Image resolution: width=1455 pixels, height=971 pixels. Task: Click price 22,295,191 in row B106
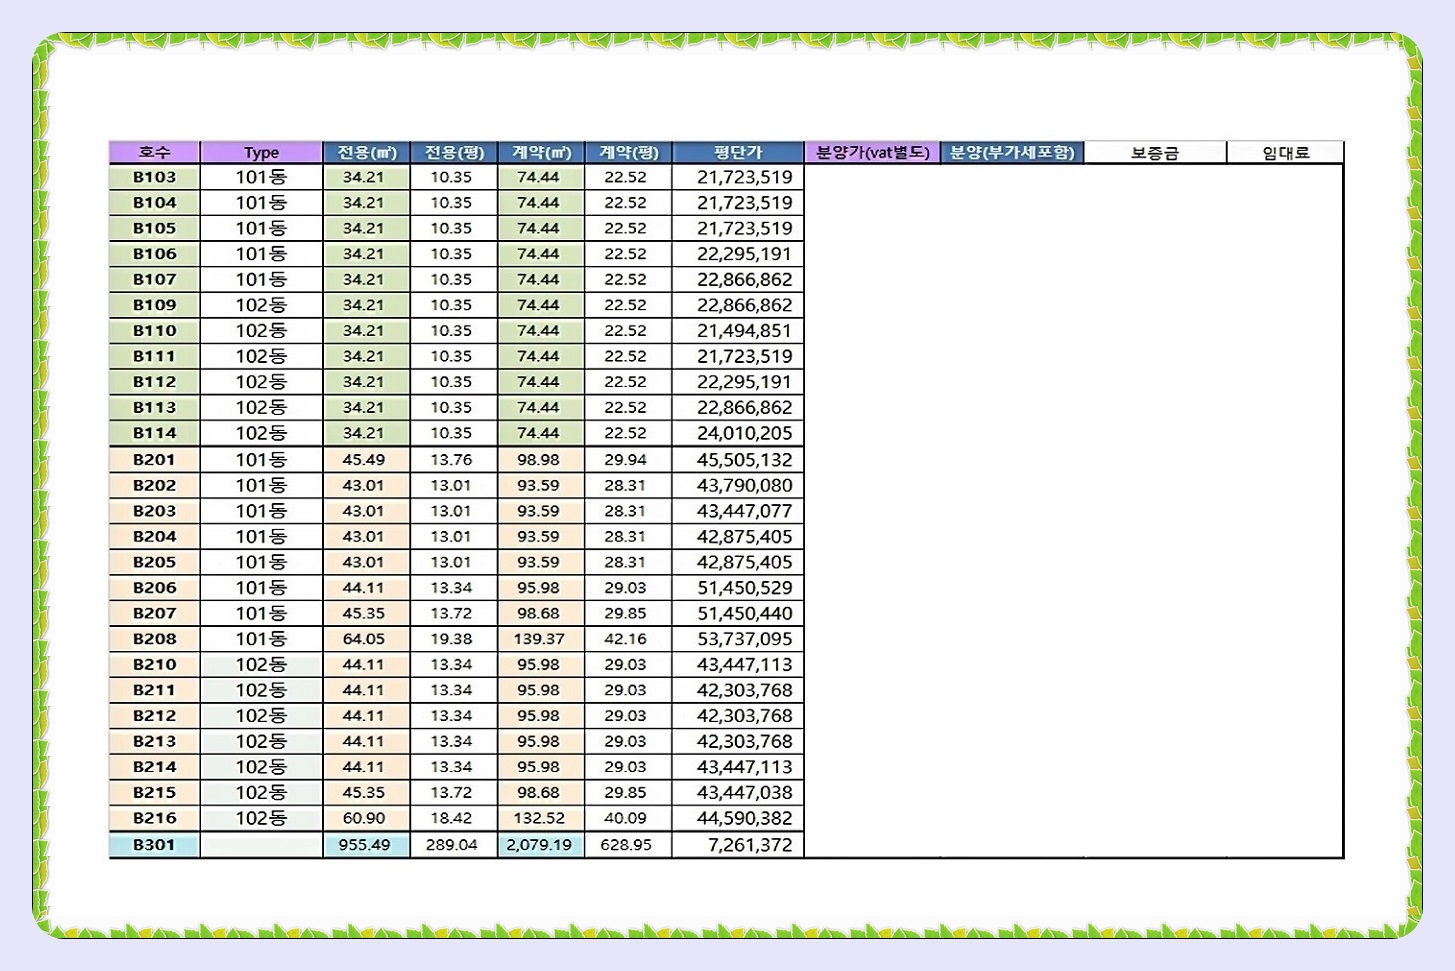738,254
